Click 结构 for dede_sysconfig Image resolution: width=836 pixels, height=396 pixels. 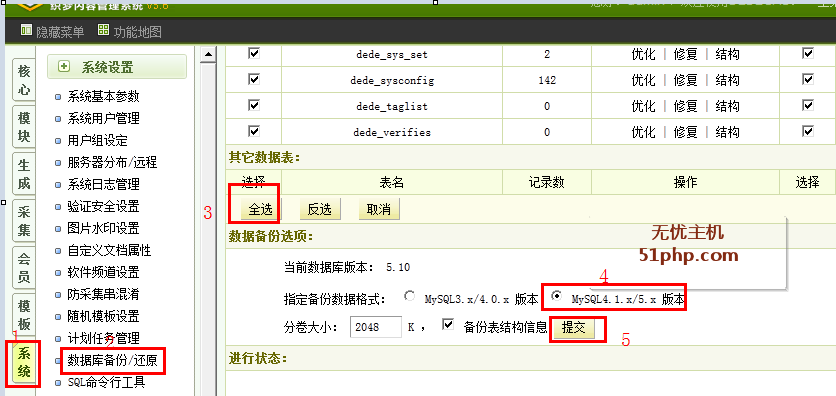(x=727, y=80)
